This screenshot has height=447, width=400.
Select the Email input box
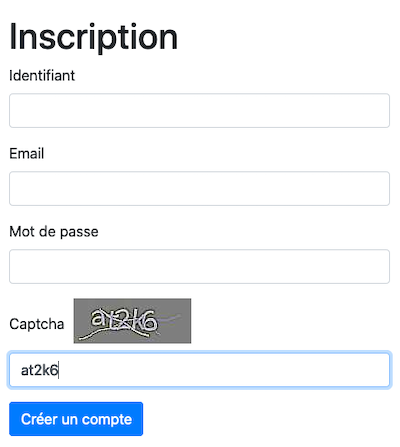point(199,189)
